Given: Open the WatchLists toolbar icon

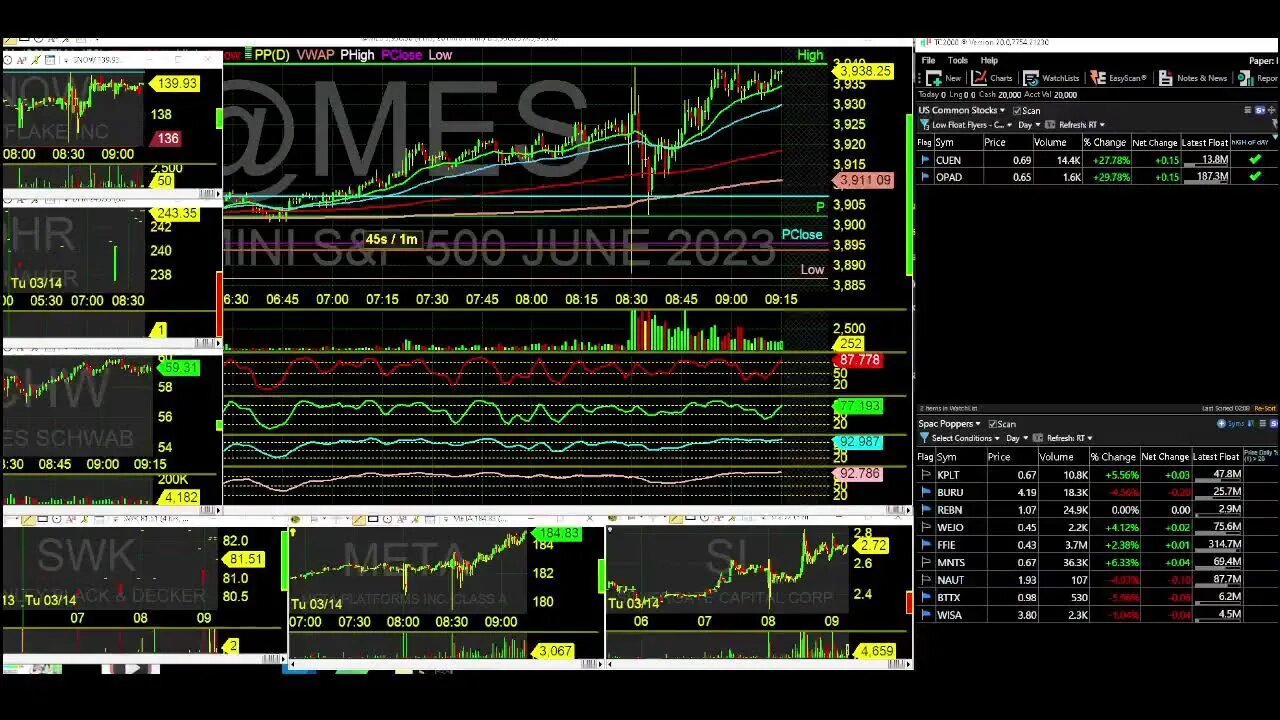Looking at the screenshot, I should (x=1051, y=78).
